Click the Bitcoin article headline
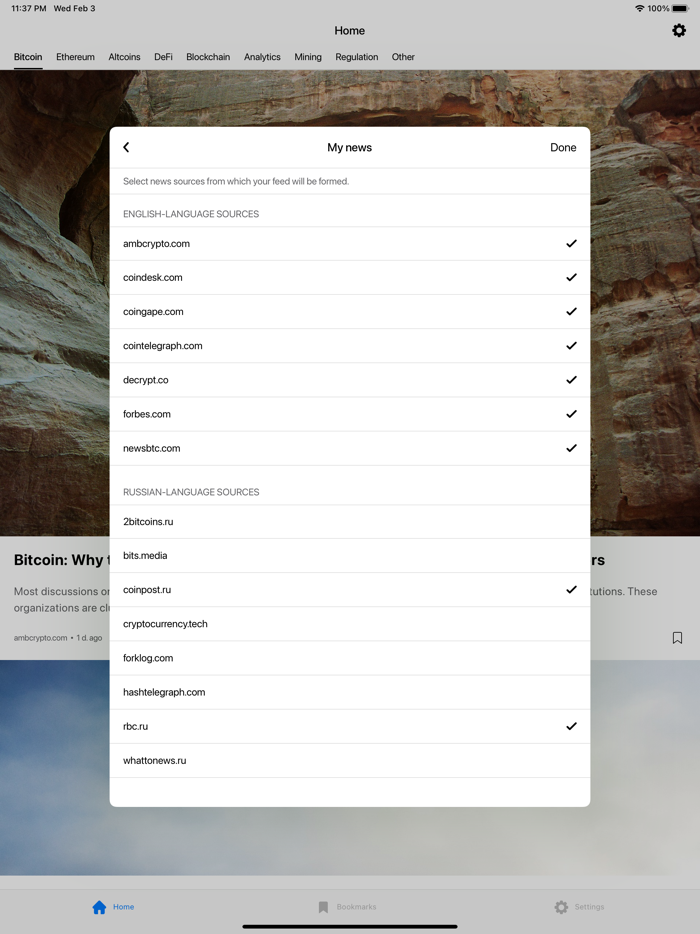Screen dimensions: 700x934 click(x=61, y=560)
